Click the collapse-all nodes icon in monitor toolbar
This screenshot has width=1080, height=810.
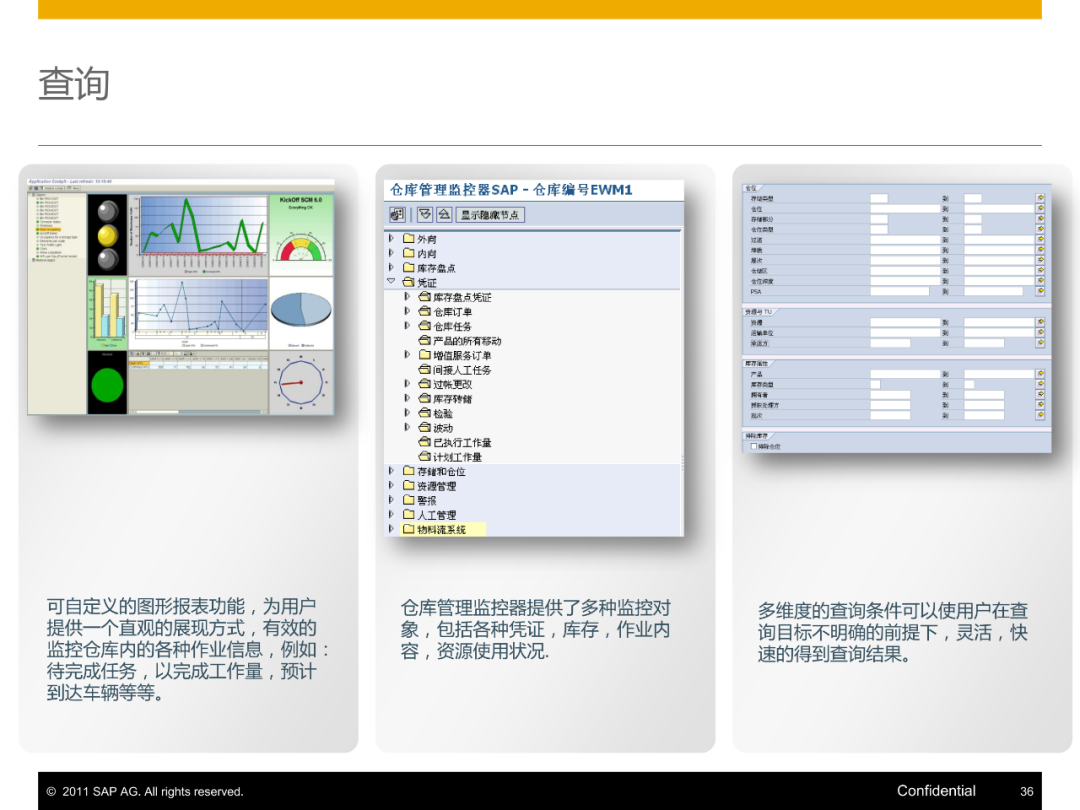point(444,214)
